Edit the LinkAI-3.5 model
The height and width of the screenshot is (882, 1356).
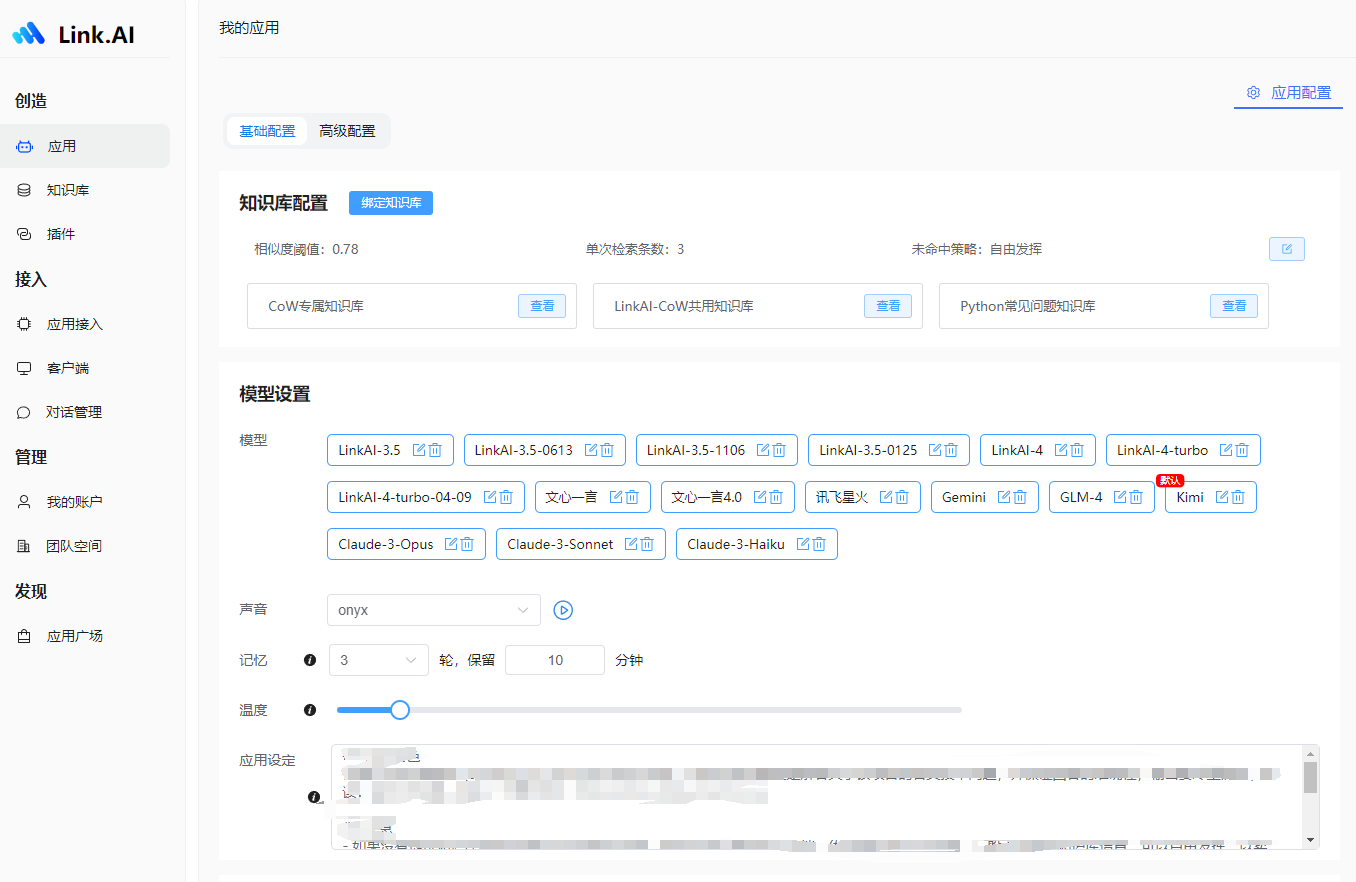pos(420,450)
